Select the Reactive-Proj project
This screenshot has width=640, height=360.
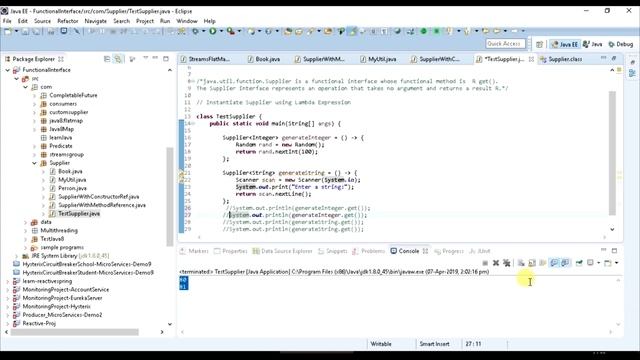[39, 323]
